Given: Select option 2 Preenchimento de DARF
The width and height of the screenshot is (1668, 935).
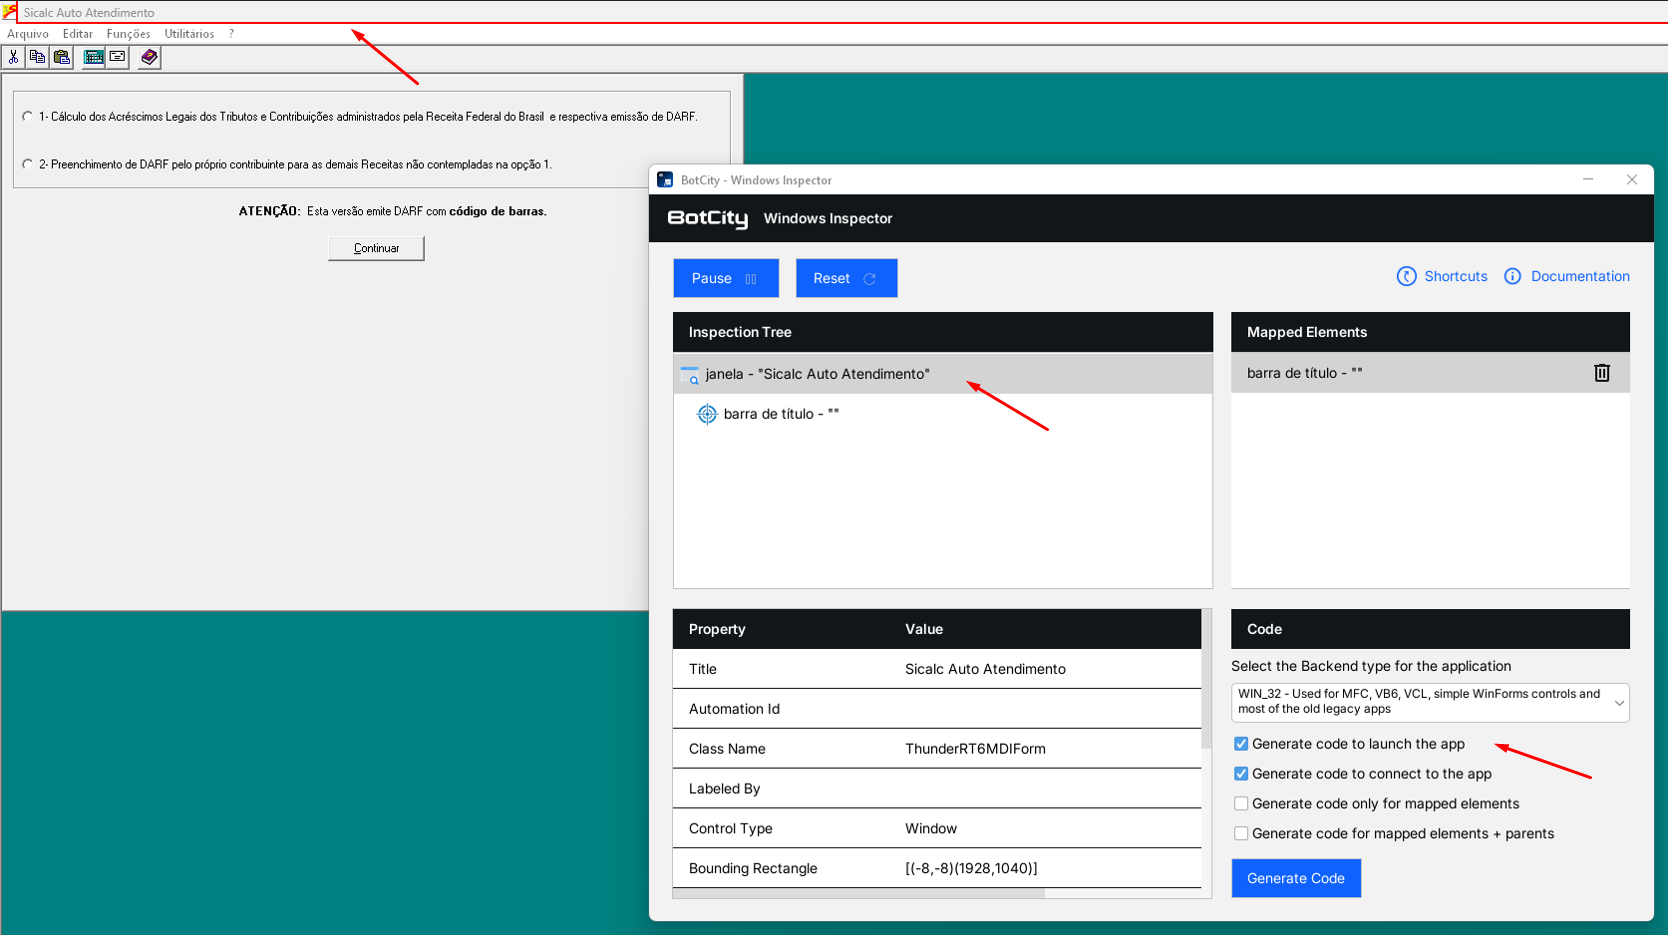Looking at the screenshot, I should point(28,165).
